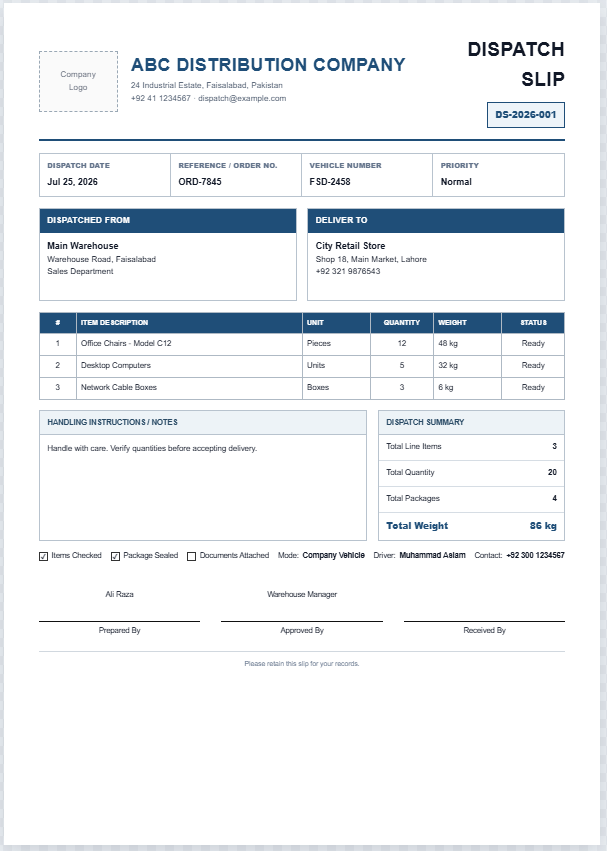Click the 32 kg weight cell
Viewport: 607px width, 851px height.
467,366
